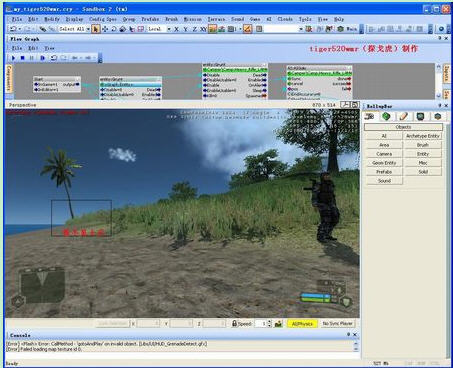Image resolution: width=453 pixels, height=368 pixels.
Task: Click the Geom Entity button
Action: [384, 163]
